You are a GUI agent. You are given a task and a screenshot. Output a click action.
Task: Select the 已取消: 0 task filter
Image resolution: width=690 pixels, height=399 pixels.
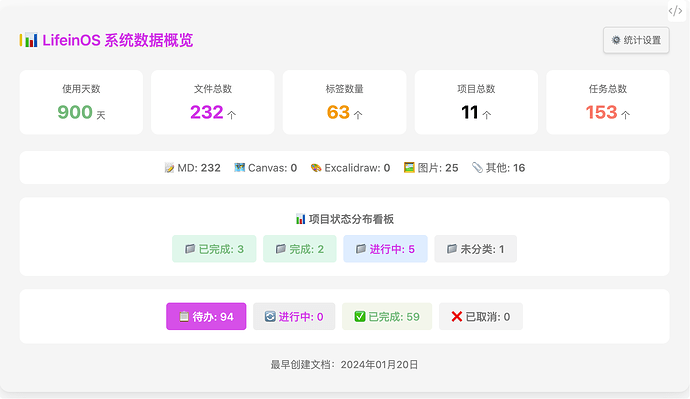[x=481, y=316]
